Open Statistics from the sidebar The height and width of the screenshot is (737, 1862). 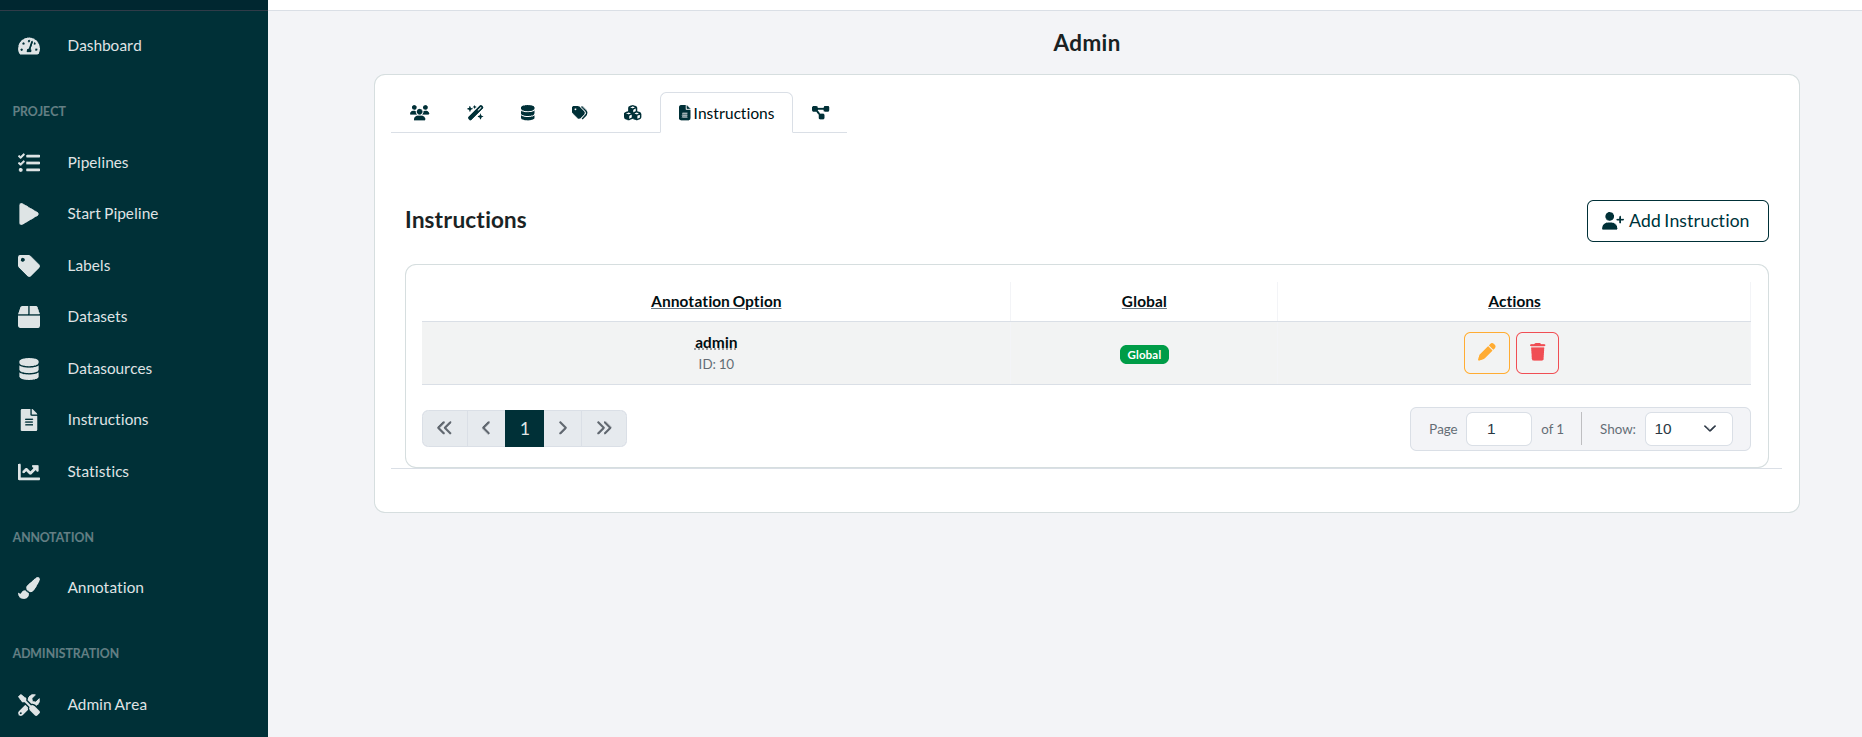(x=98, y=472)
